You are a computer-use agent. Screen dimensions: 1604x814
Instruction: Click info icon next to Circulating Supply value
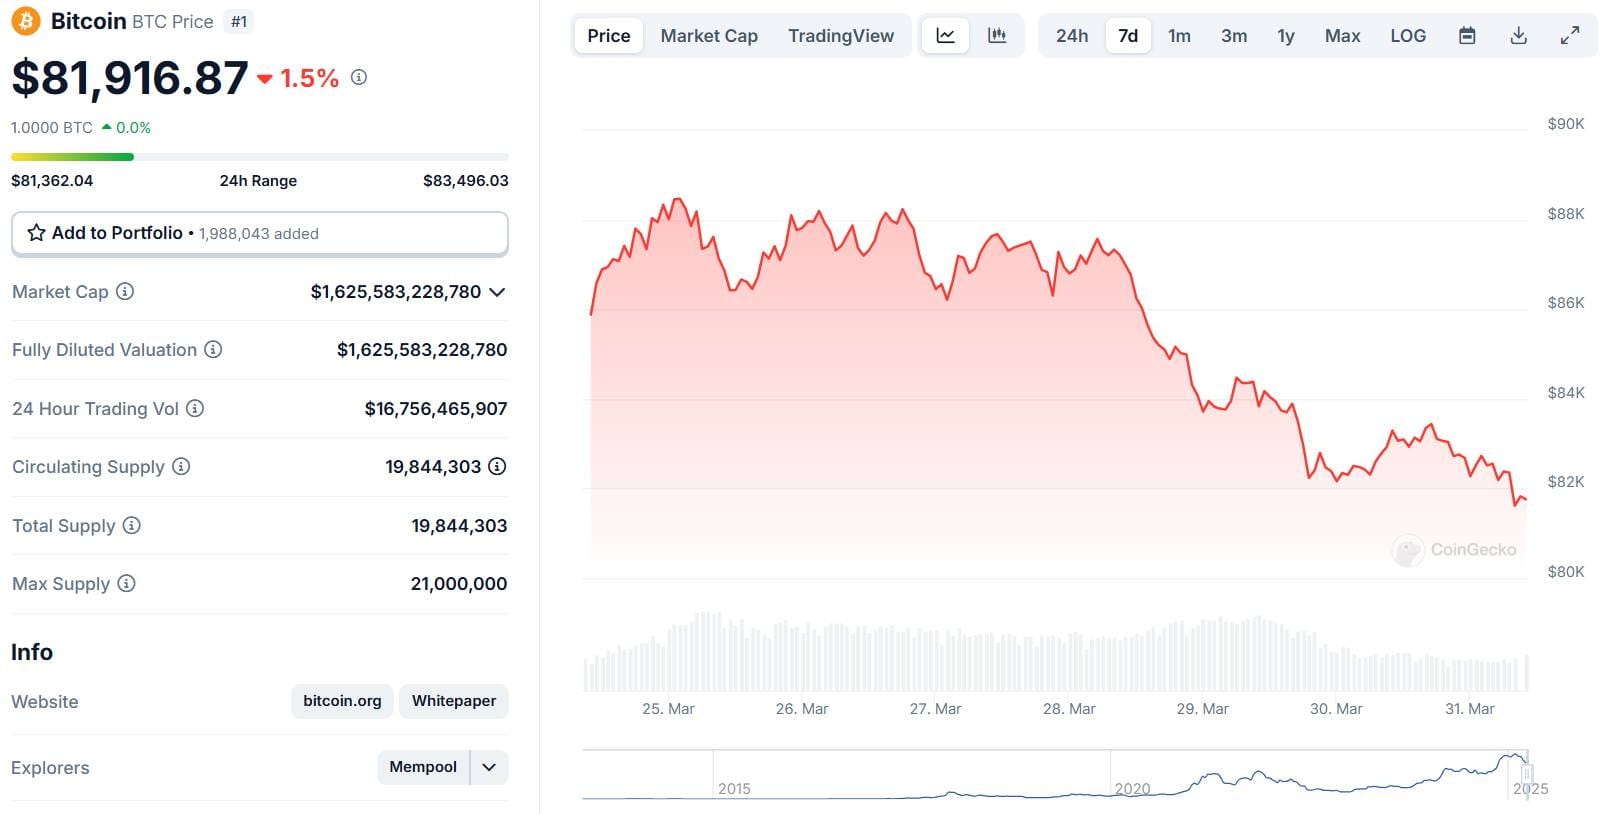[x=497, y=466]
